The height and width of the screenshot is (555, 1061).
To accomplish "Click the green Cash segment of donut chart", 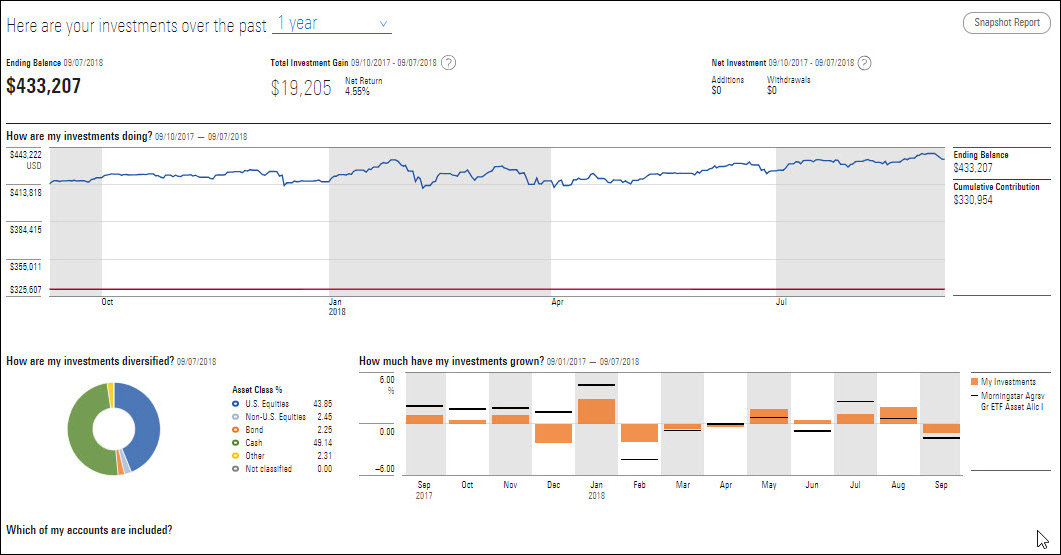I will coord(80,430).
